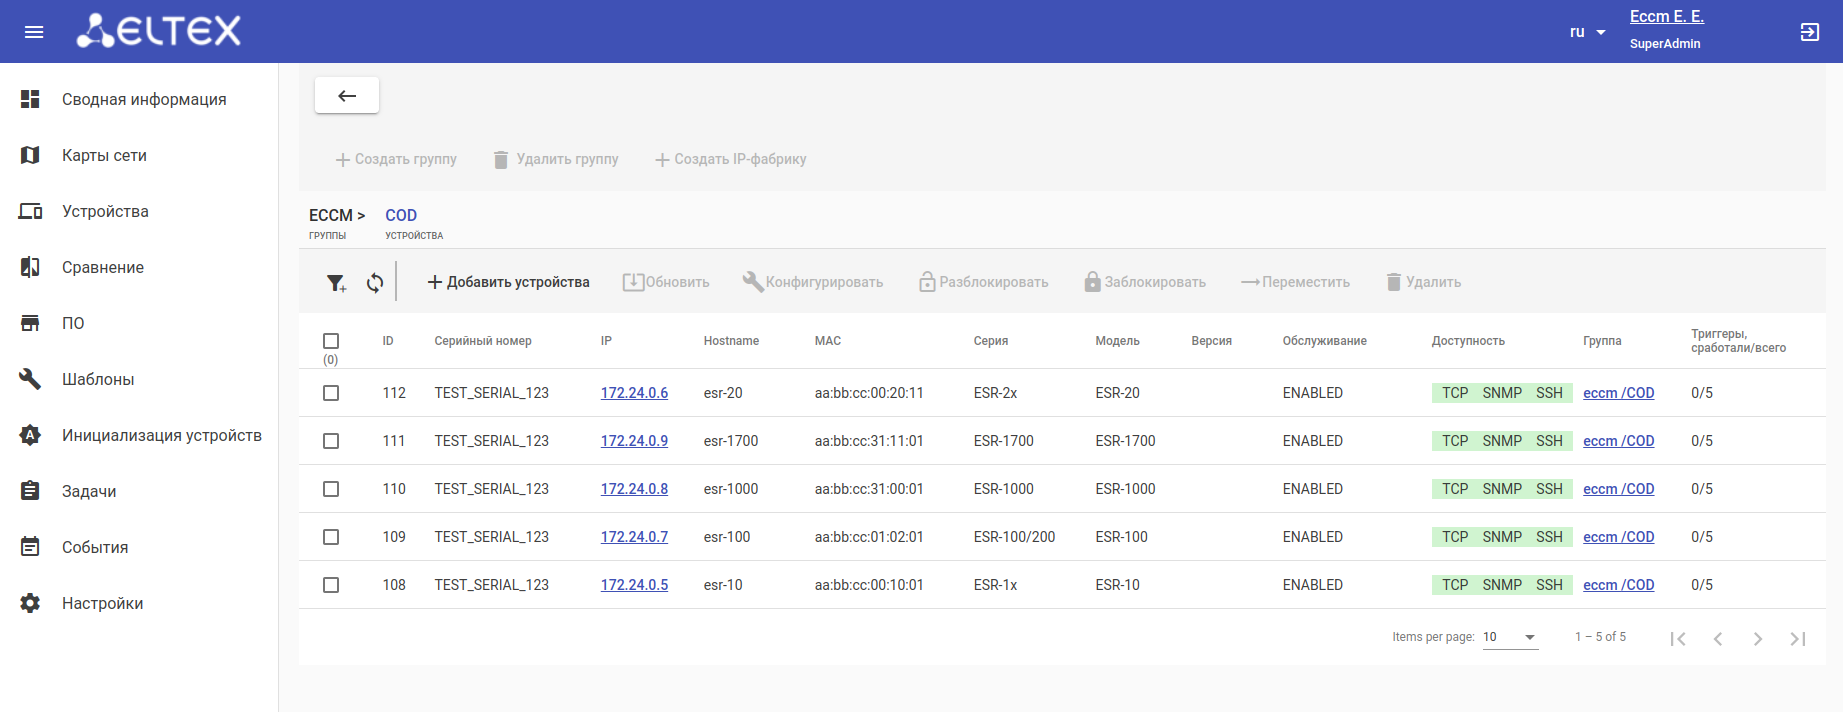
Task: Open the Eccm E. E. user profile link
Action: (x=1666, y=17)
